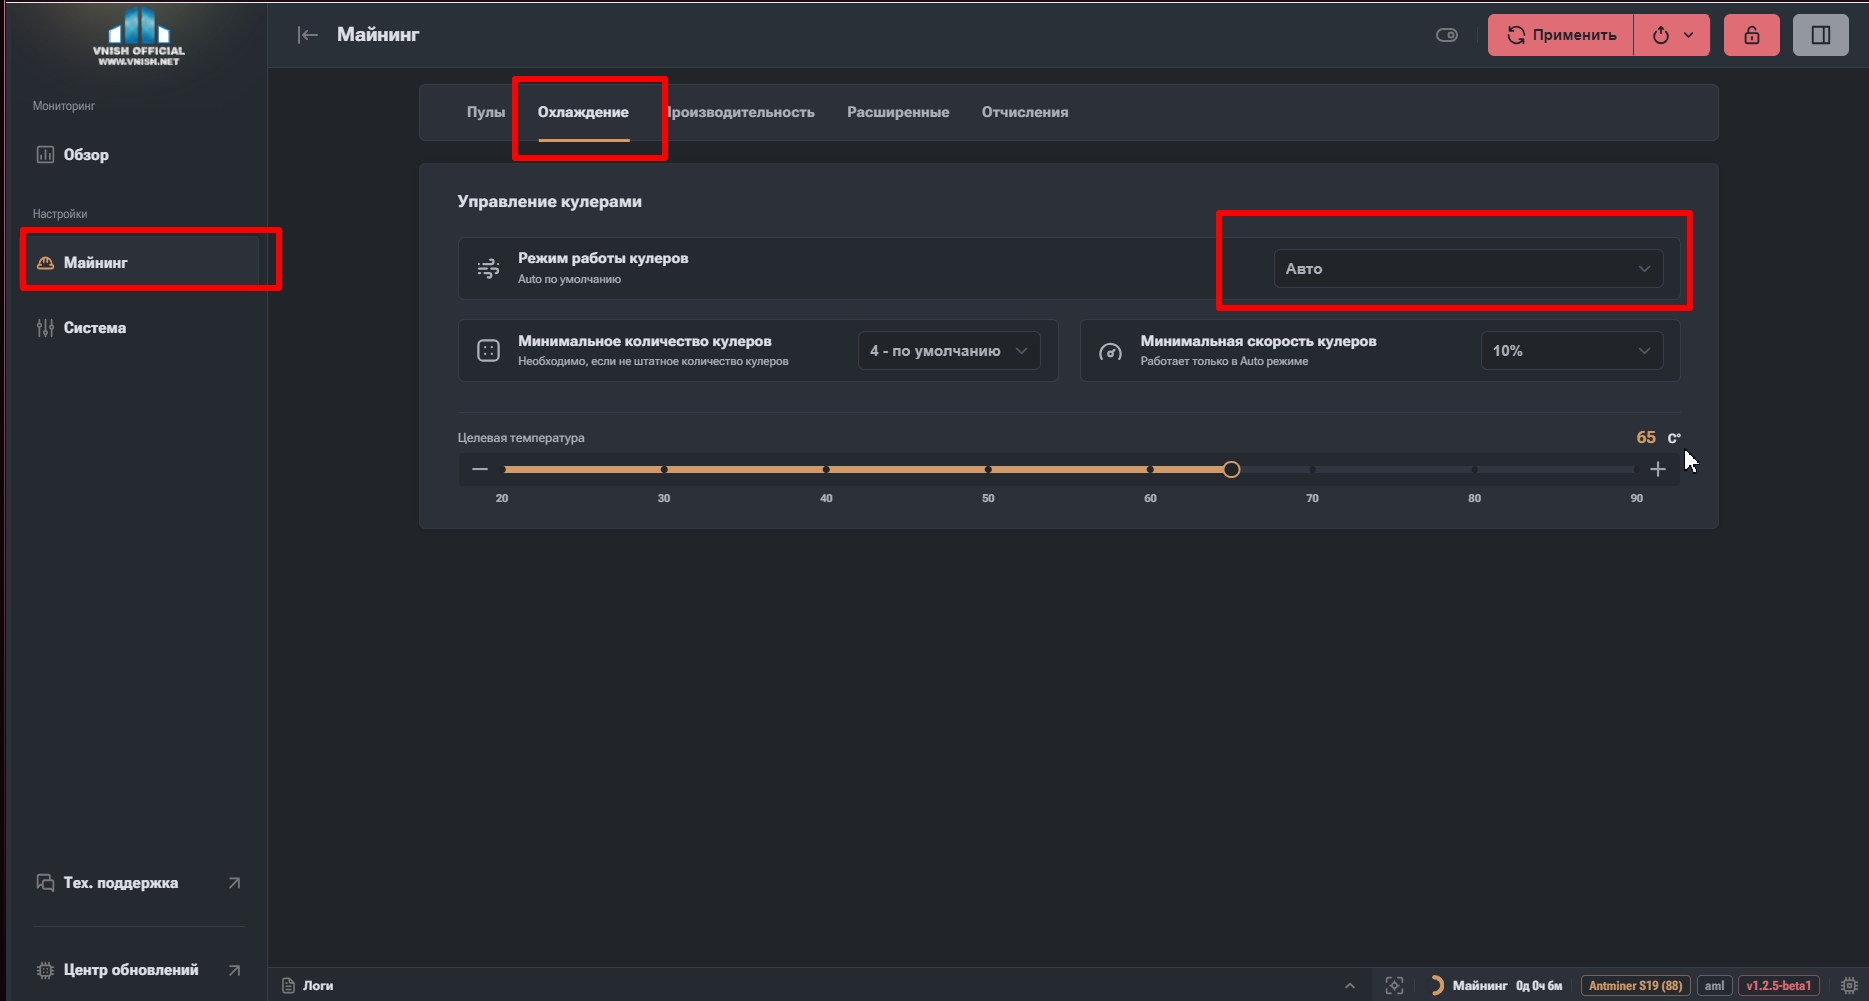Click the minimum fan speed gauge icon

coord(1110,351)
